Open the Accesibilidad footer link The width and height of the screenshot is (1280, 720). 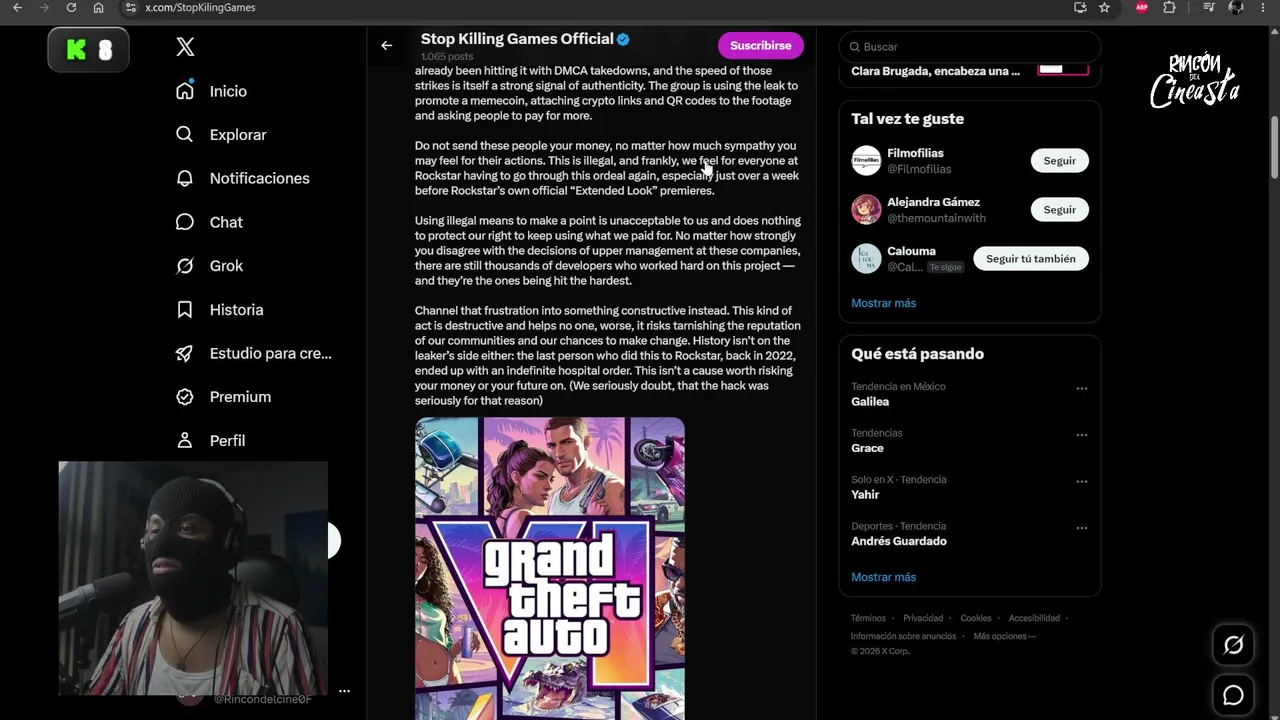(1034, 618)
